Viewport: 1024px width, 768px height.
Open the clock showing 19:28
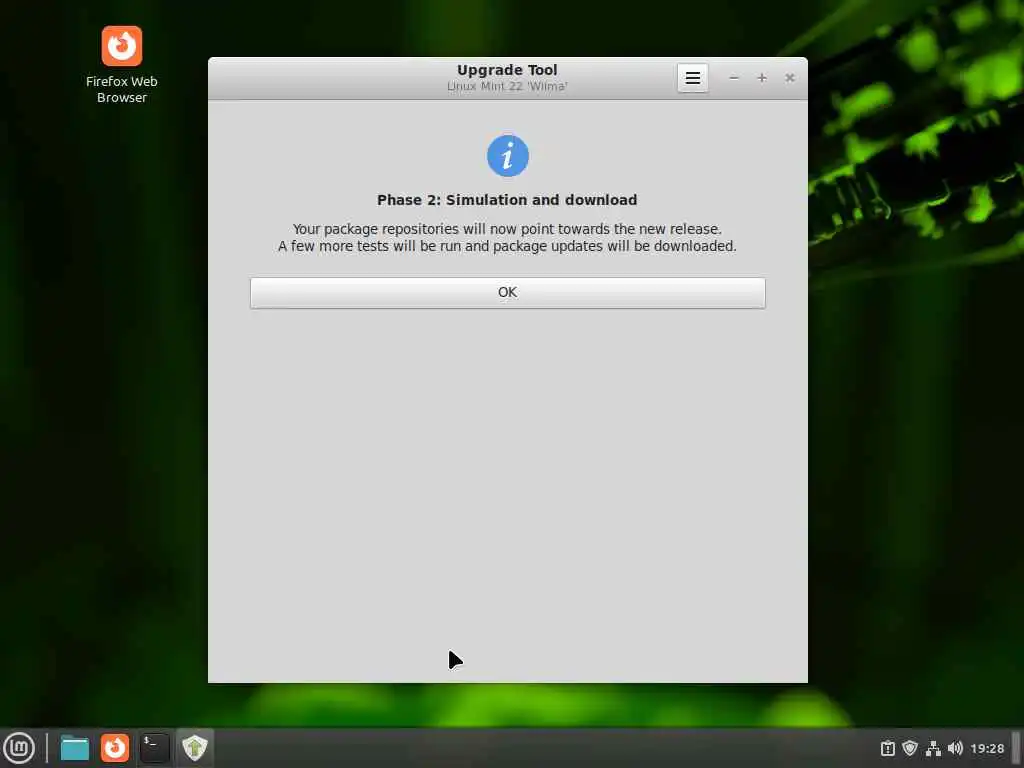[x=987, y=748]
